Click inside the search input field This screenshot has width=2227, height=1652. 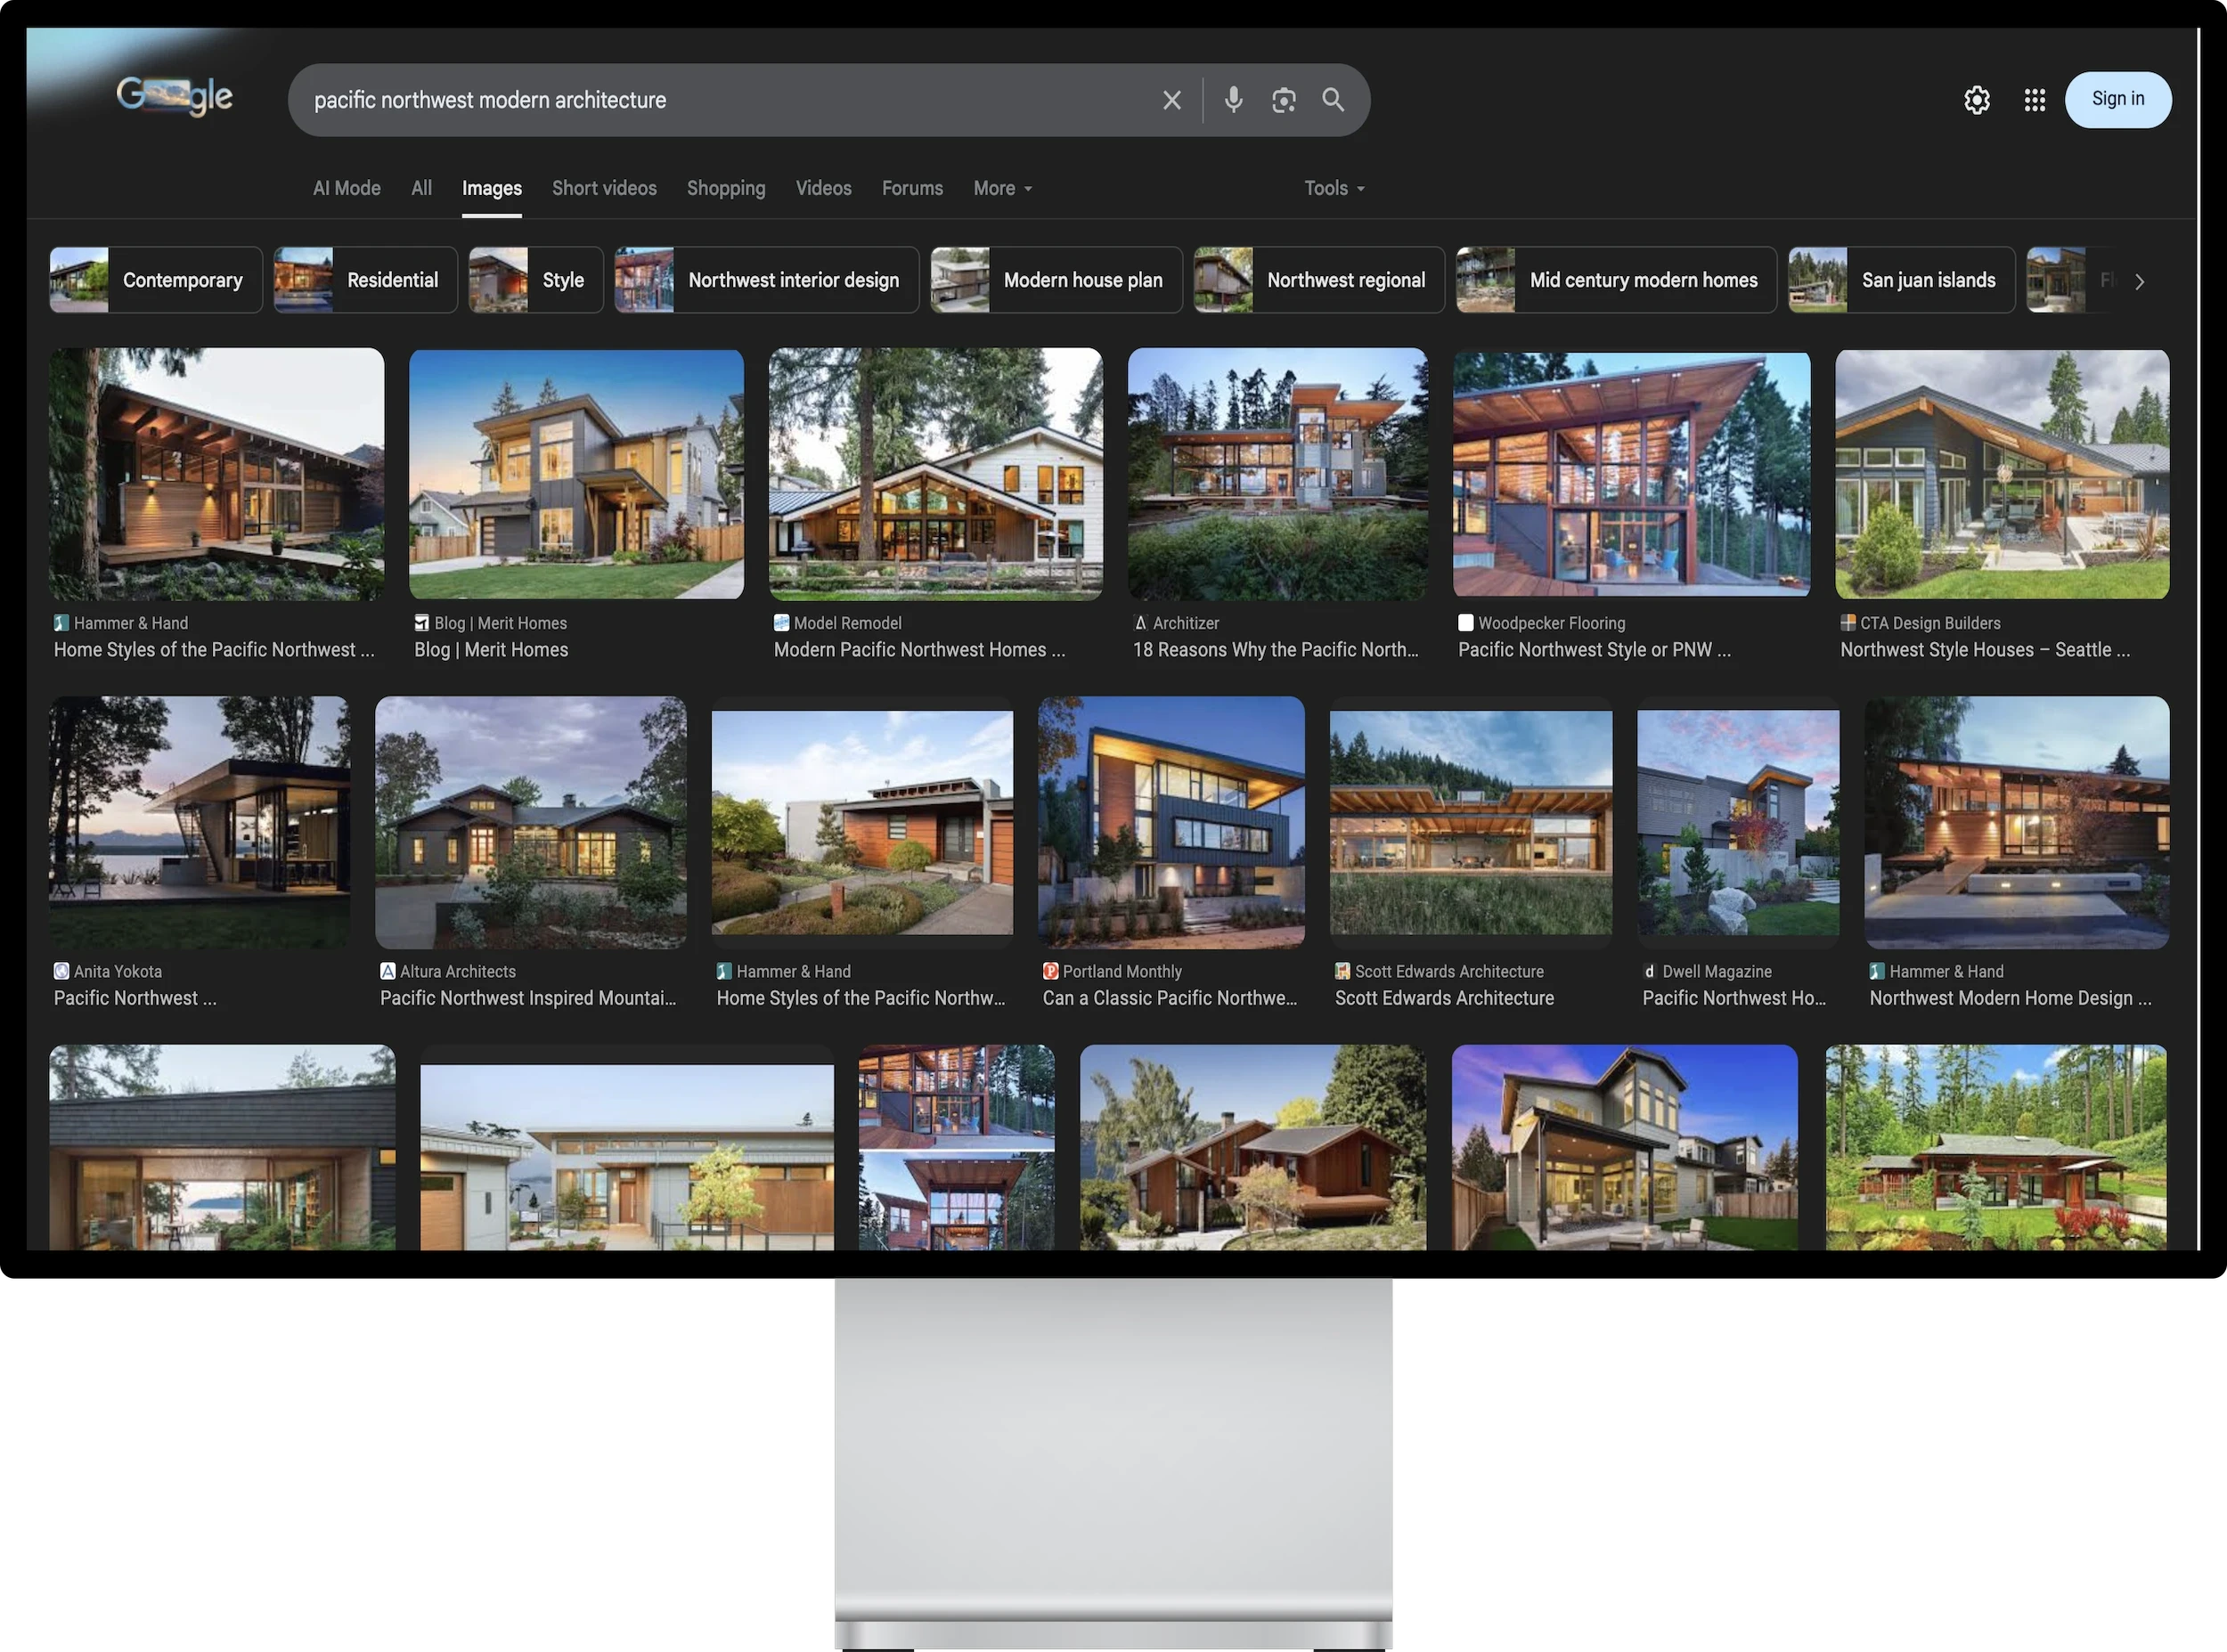click(x=700, y=99)
